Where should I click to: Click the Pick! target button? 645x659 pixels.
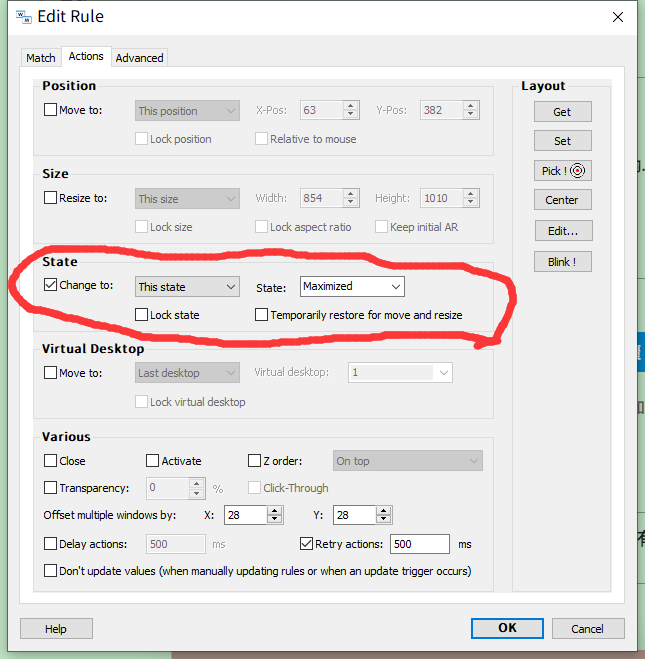561,171
